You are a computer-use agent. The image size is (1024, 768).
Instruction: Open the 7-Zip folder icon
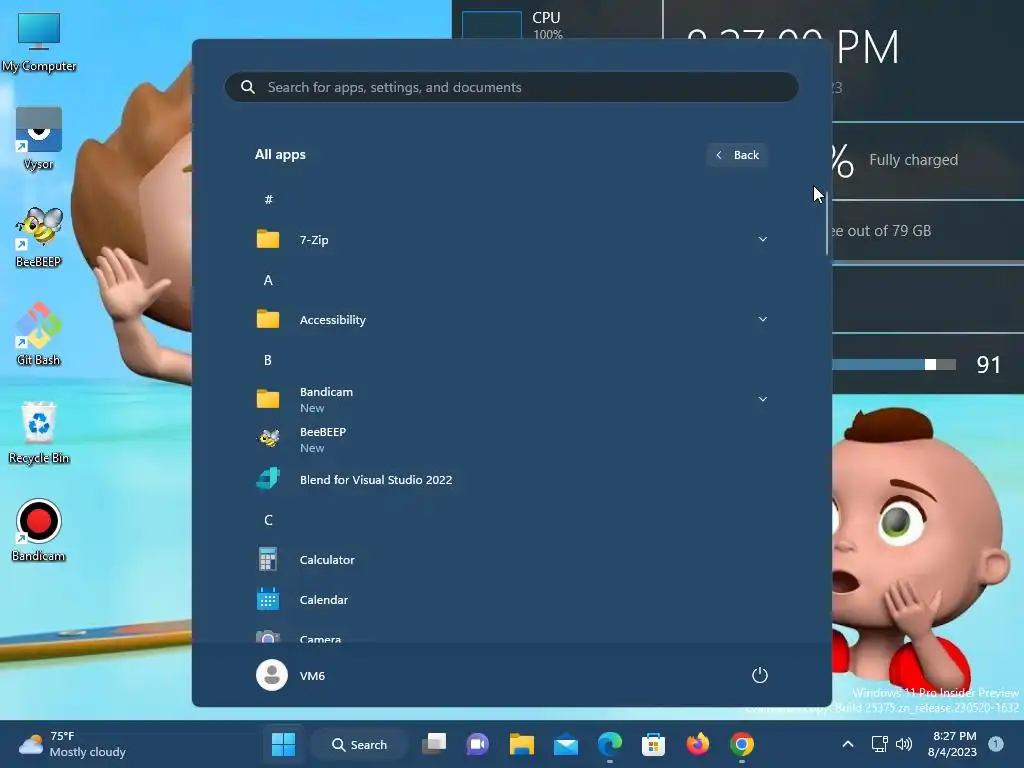tap(268, 240)
